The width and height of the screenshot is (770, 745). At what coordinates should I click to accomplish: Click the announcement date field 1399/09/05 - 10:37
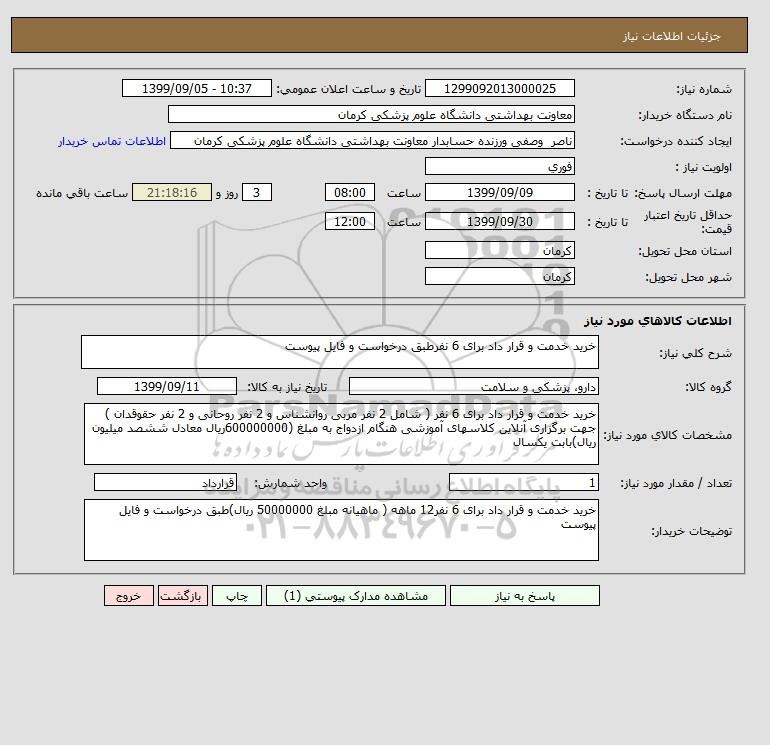click(x=196, y=89)
